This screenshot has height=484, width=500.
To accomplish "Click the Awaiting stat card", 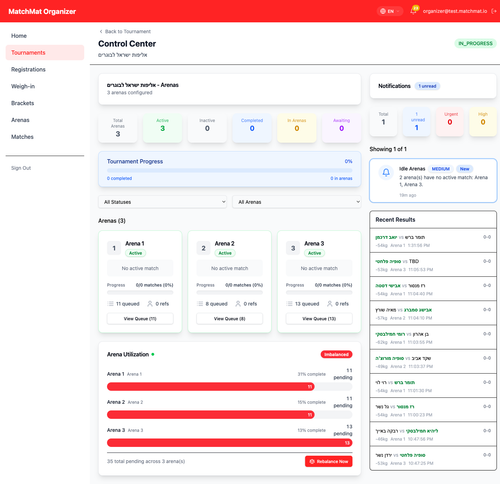I will click(x=341, y=128).
